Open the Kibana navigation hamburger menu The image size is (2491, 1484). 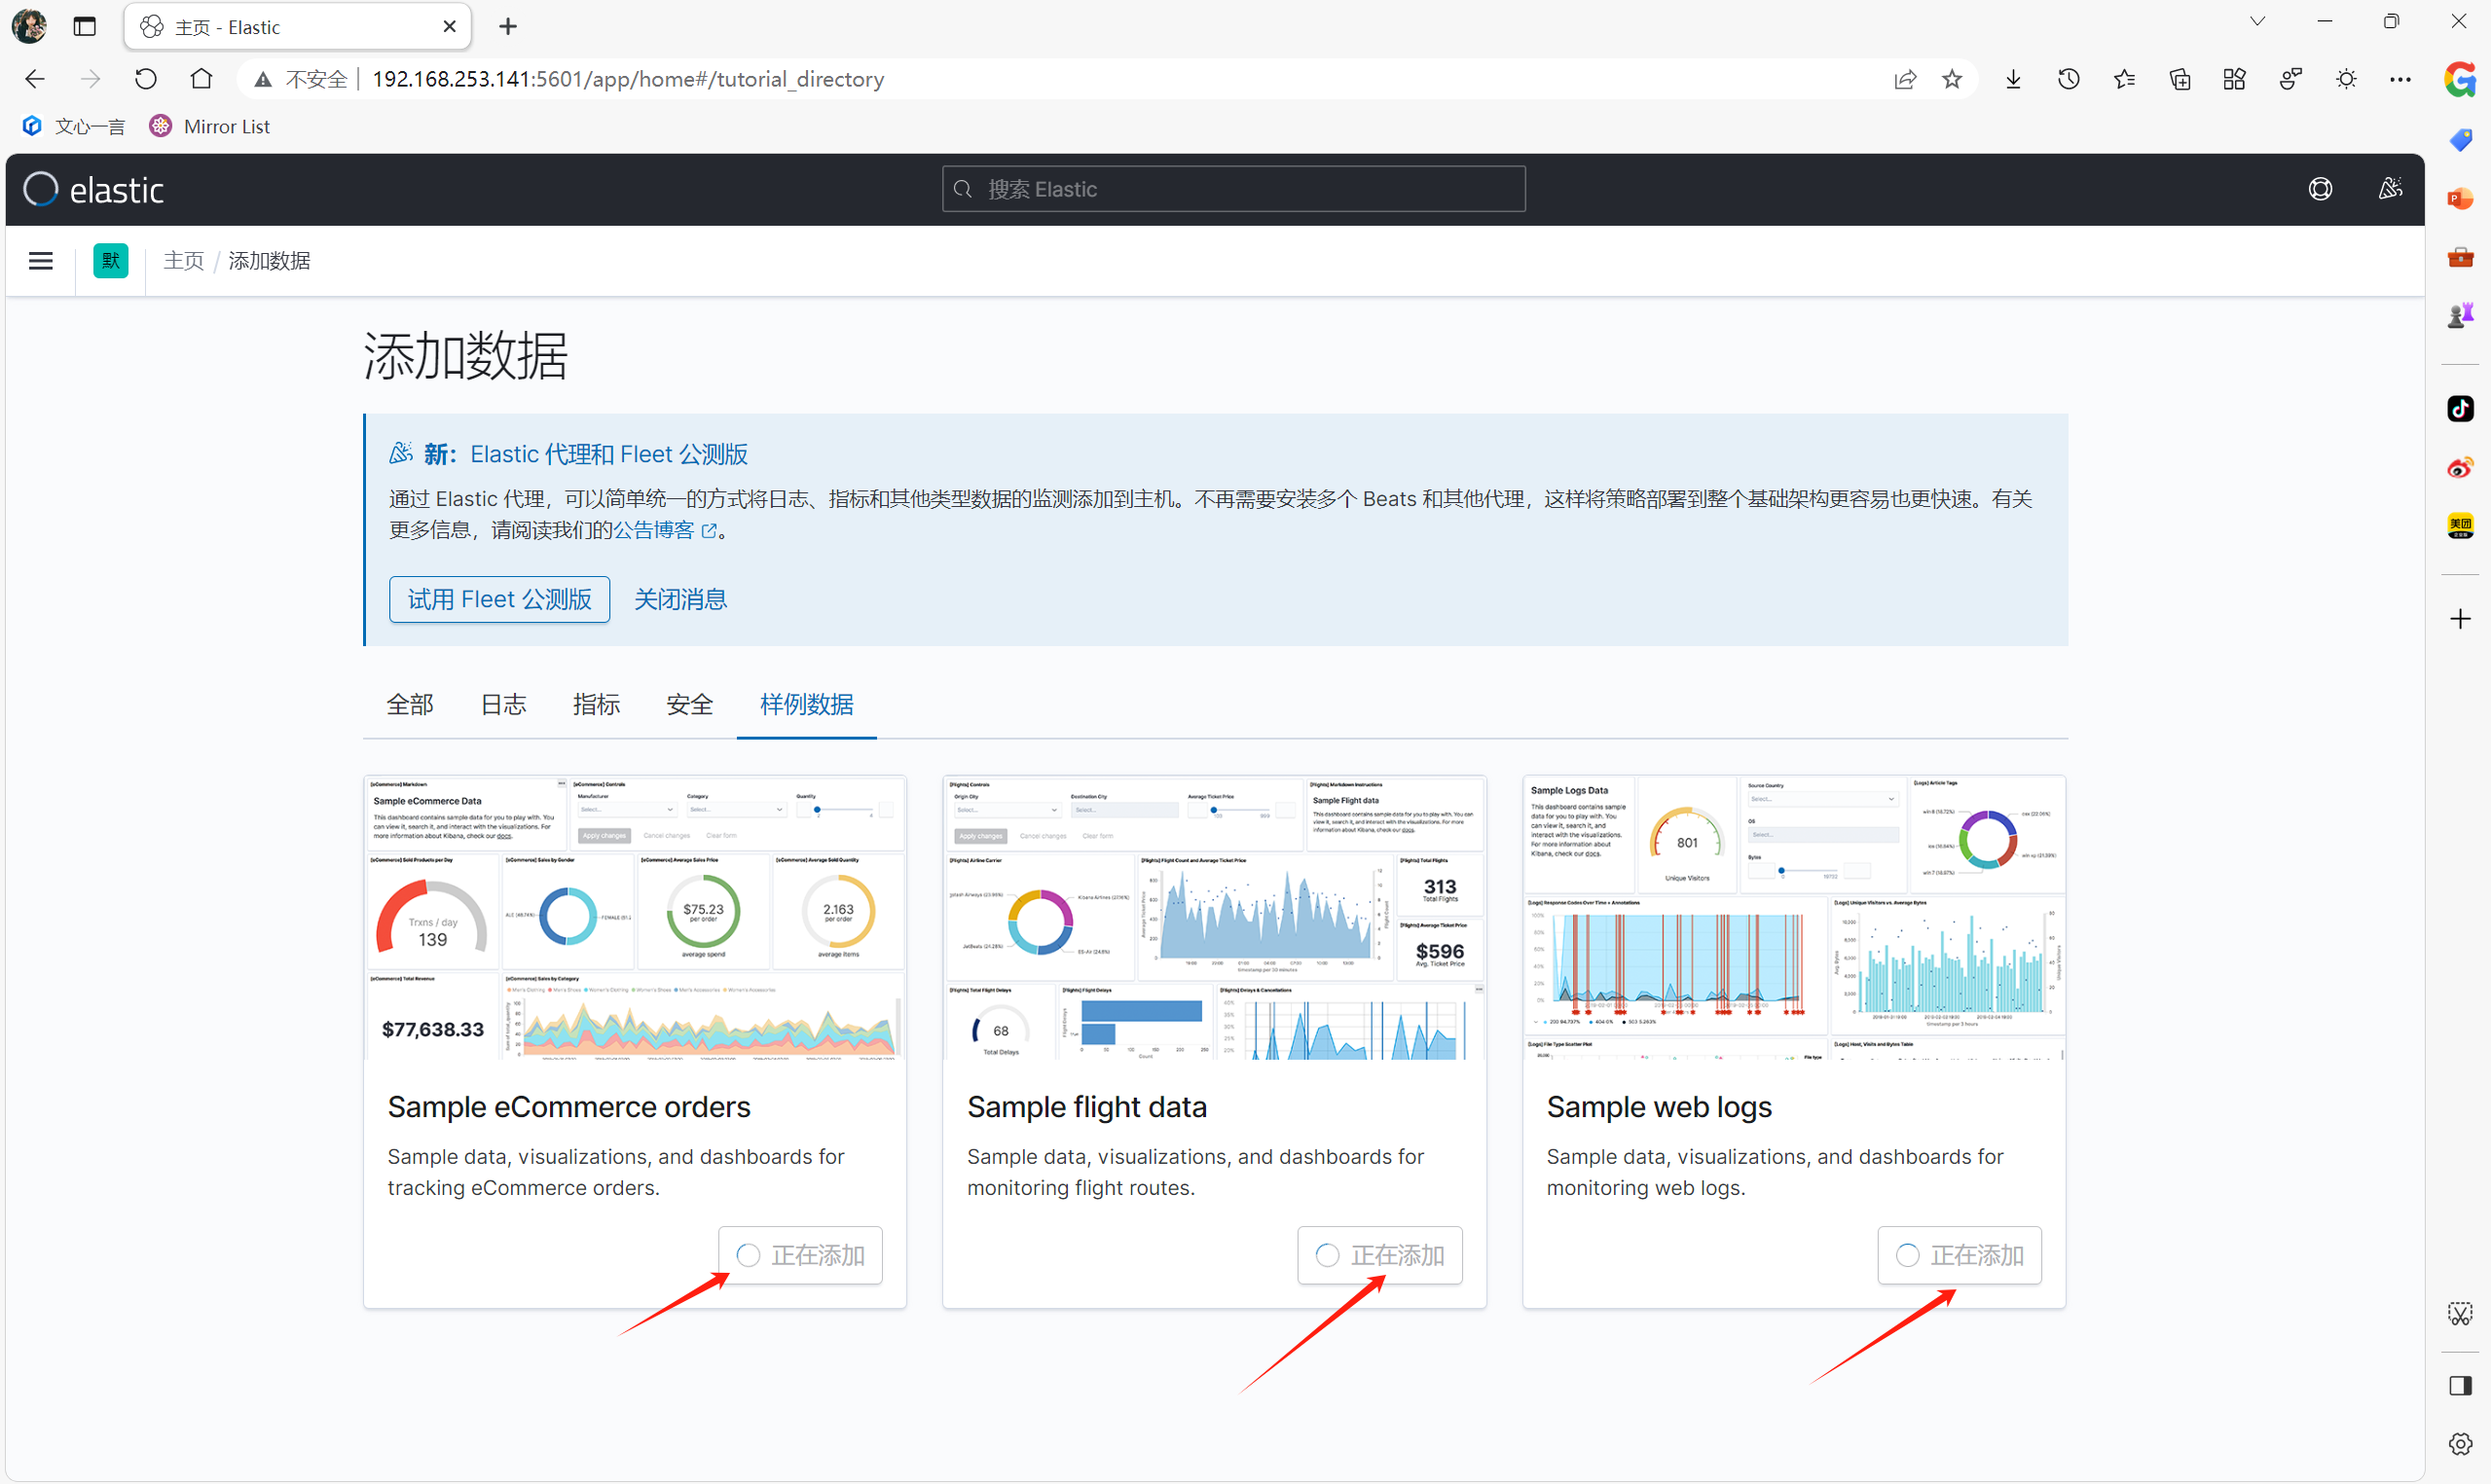(x=41, y=261)
